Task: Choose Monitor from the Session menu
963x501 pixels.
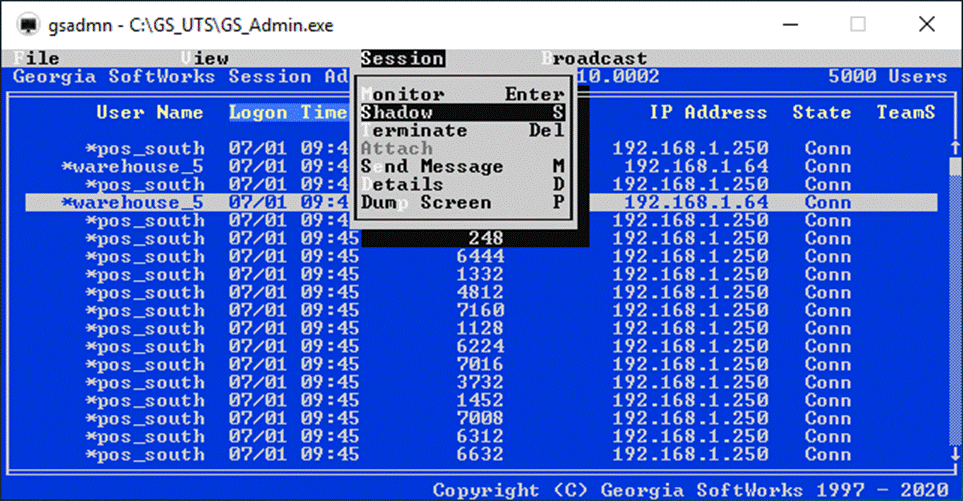Action: tap(462, 95)
